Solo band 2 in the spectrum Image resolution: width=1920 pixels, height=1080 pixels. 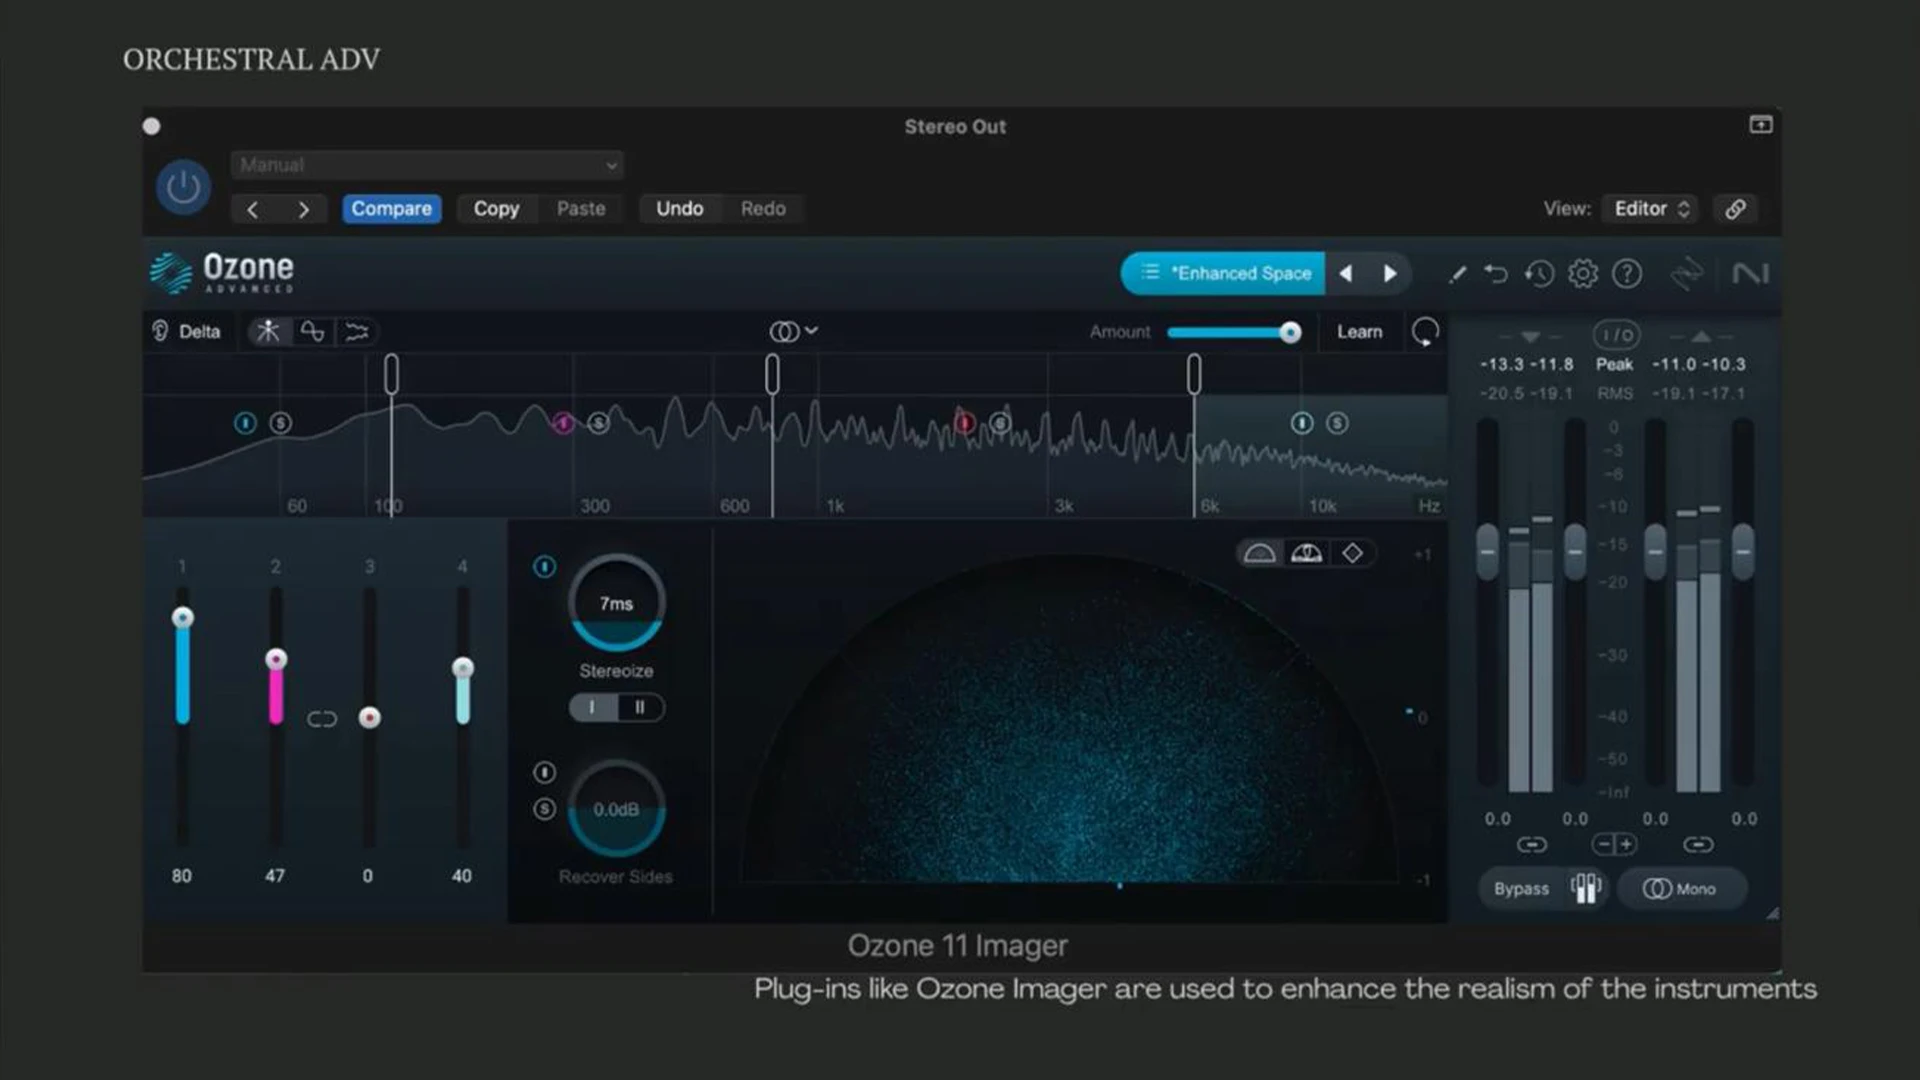[x=598, y=423]
